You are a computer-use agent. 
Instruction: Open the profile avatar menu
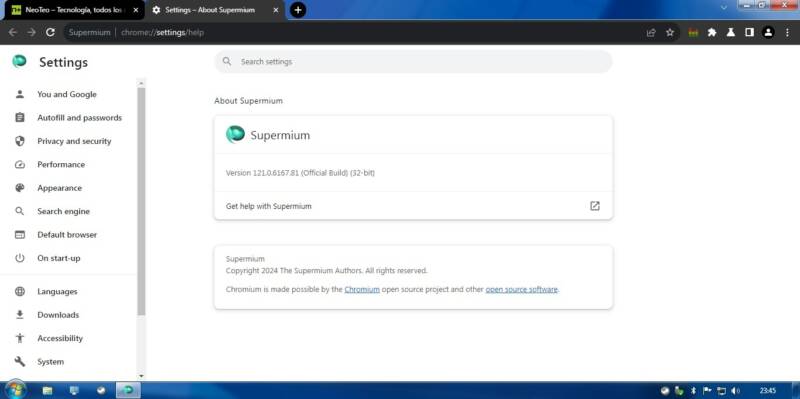tap(768, 32)
